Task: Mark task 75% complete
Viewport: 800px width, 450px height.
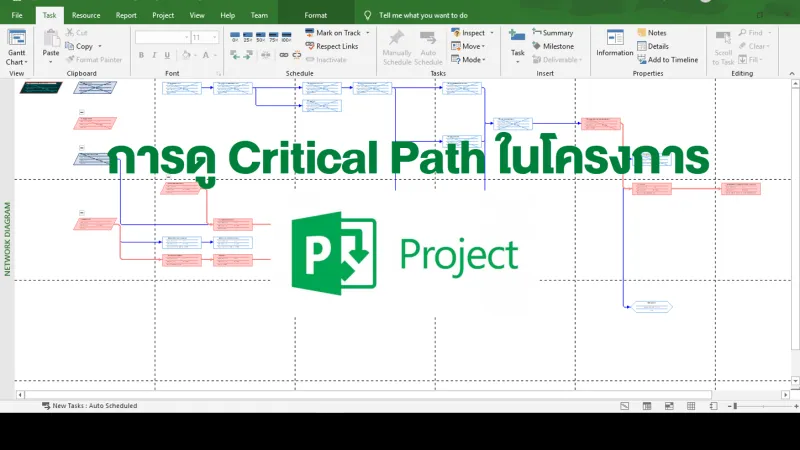Action: coord(273,37)
